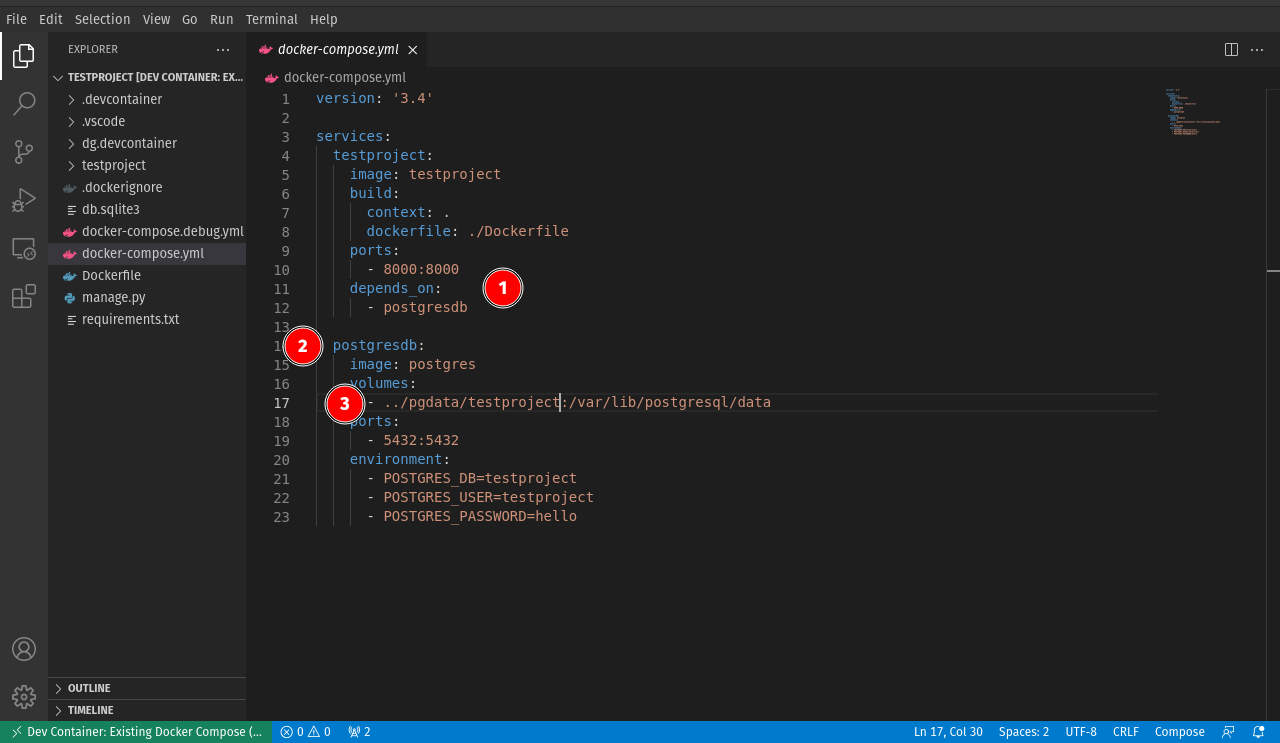
Task: Open Explorer's more actions ellipsis
Action: [223, 49]
